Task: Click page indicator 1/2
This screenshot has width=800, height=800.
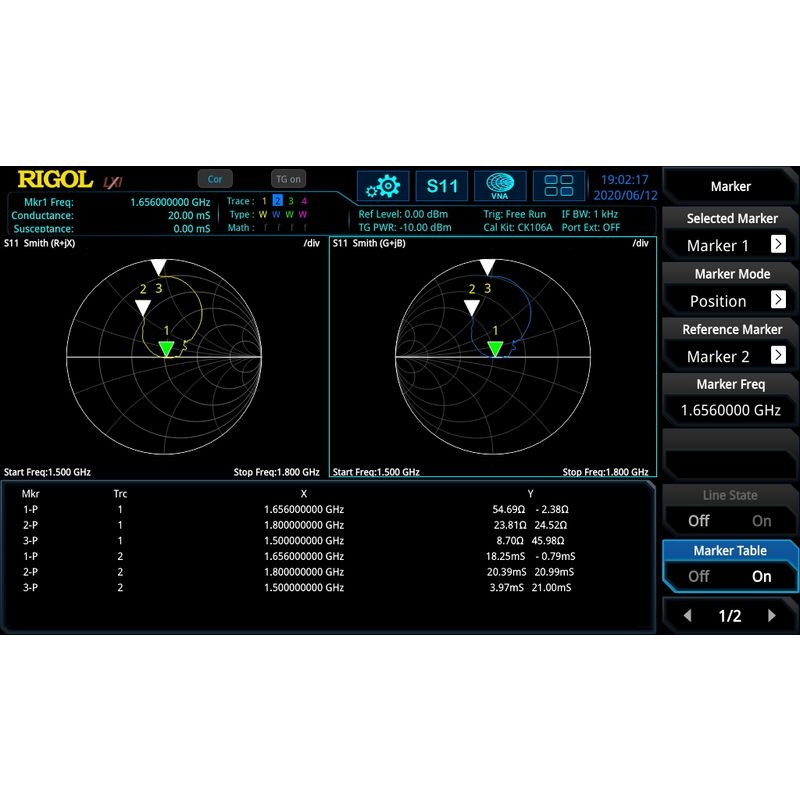Action: tap(730, 616)
